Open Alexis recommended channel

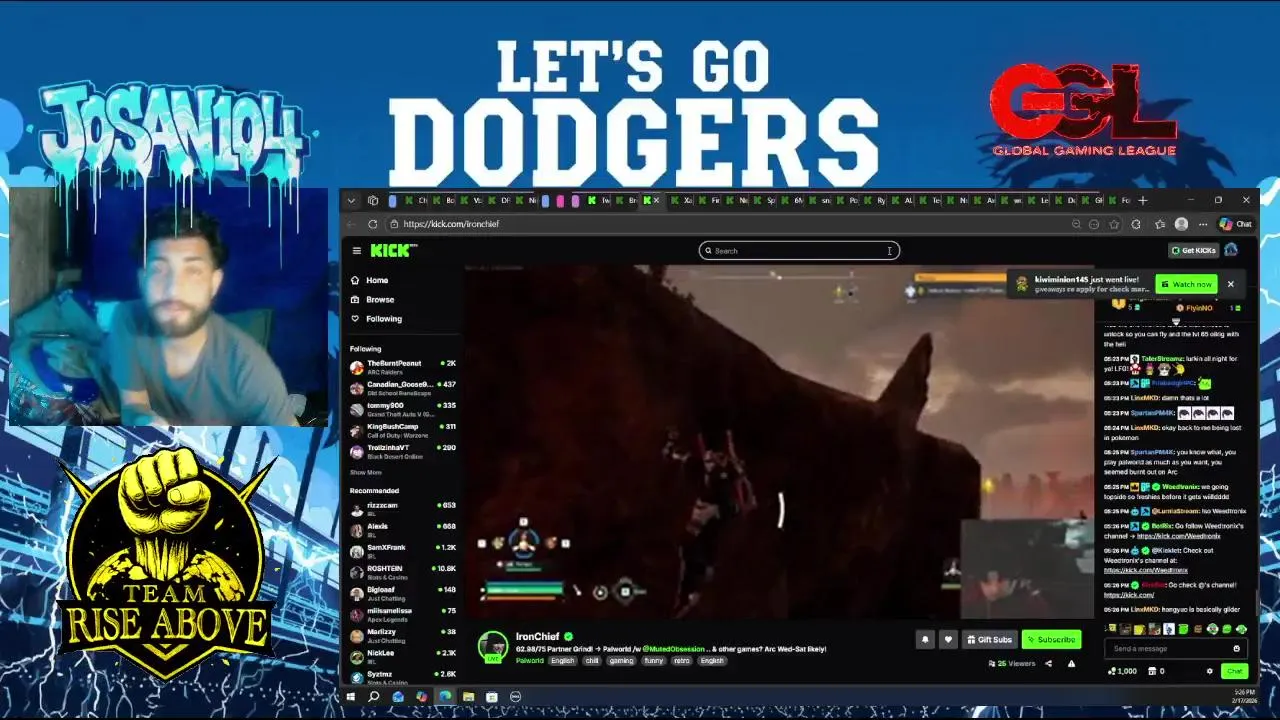coord(403,530)
